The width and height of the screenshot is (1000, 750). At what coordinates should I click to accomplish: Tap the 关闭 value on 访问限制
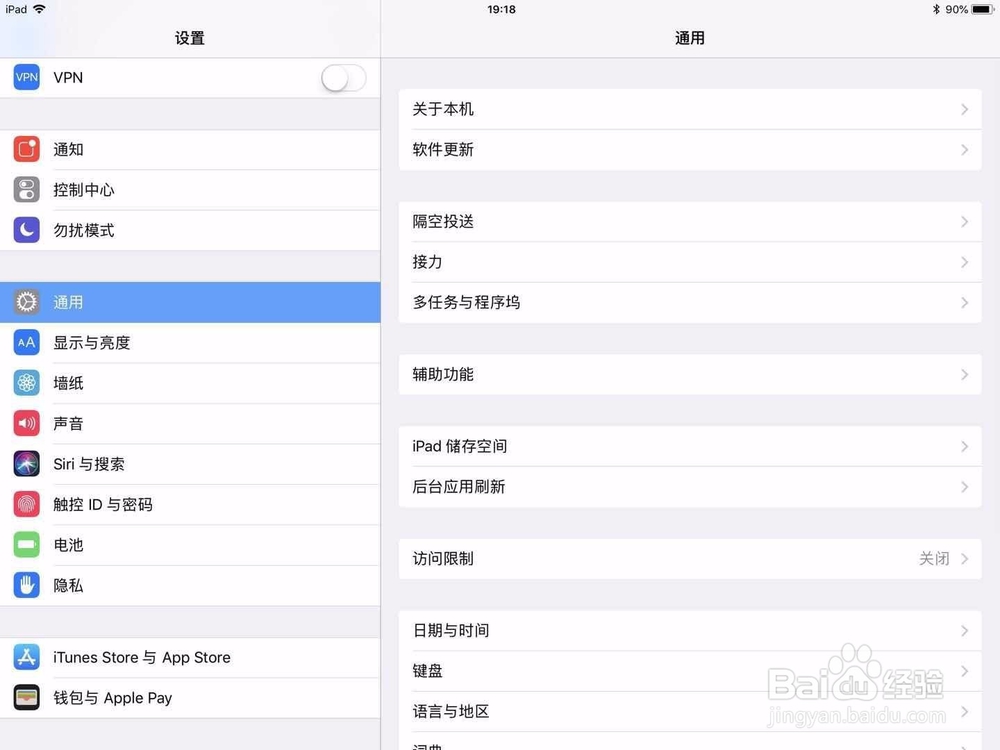pos(934,559)
